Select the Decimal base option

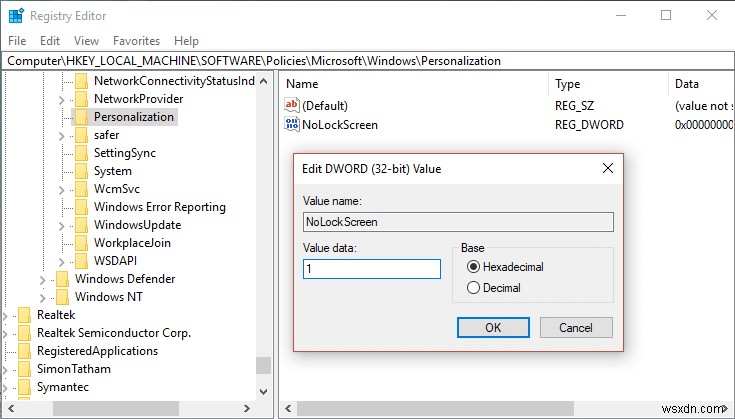(x=473, y=288)
